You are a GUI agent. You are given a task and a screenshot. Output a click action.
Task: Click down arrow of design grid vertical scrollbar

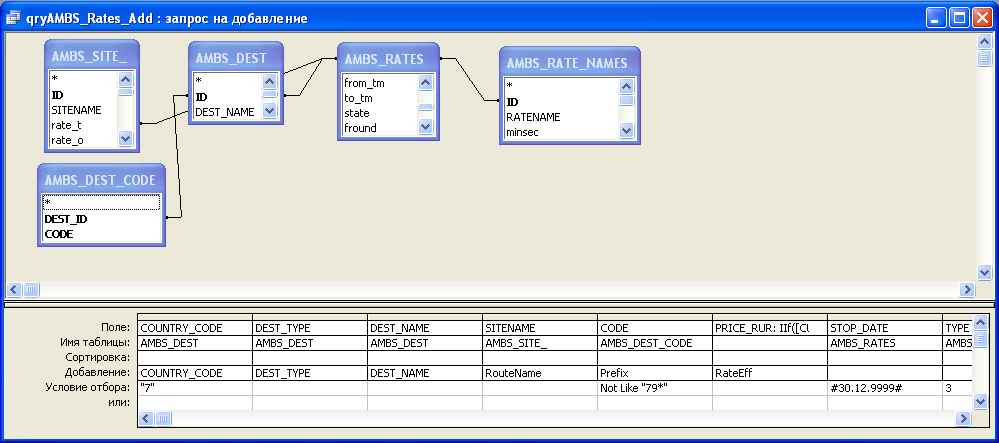[983, 402]
